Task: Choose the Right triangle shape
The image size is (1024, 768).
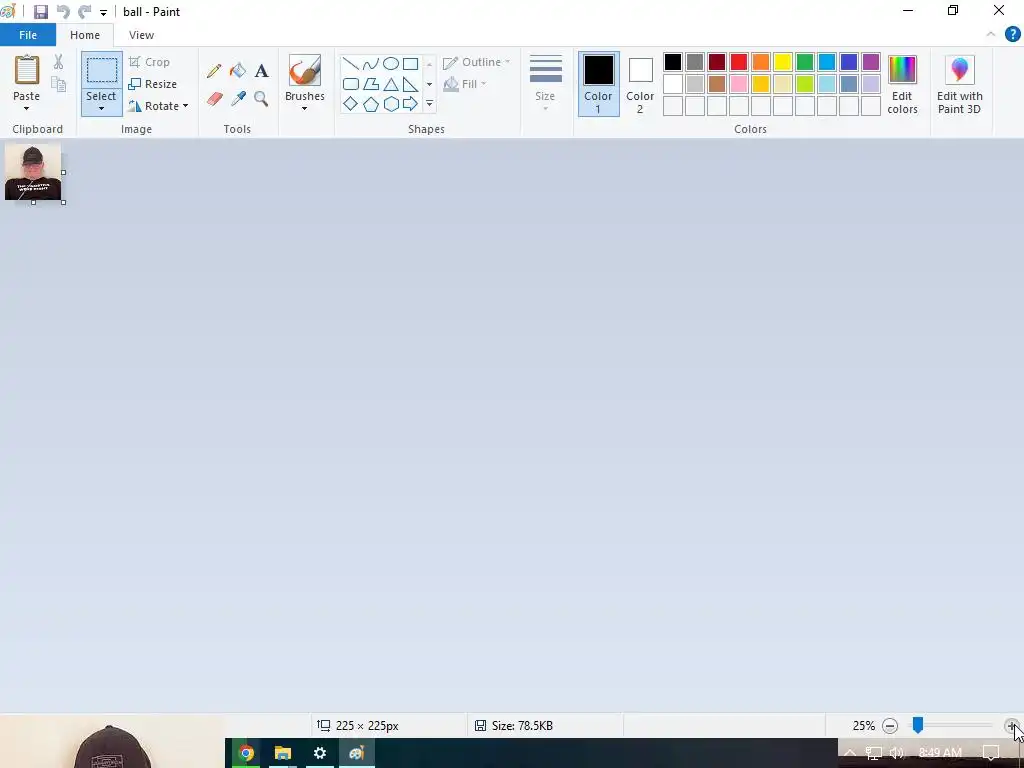Action: pos(410,84)
